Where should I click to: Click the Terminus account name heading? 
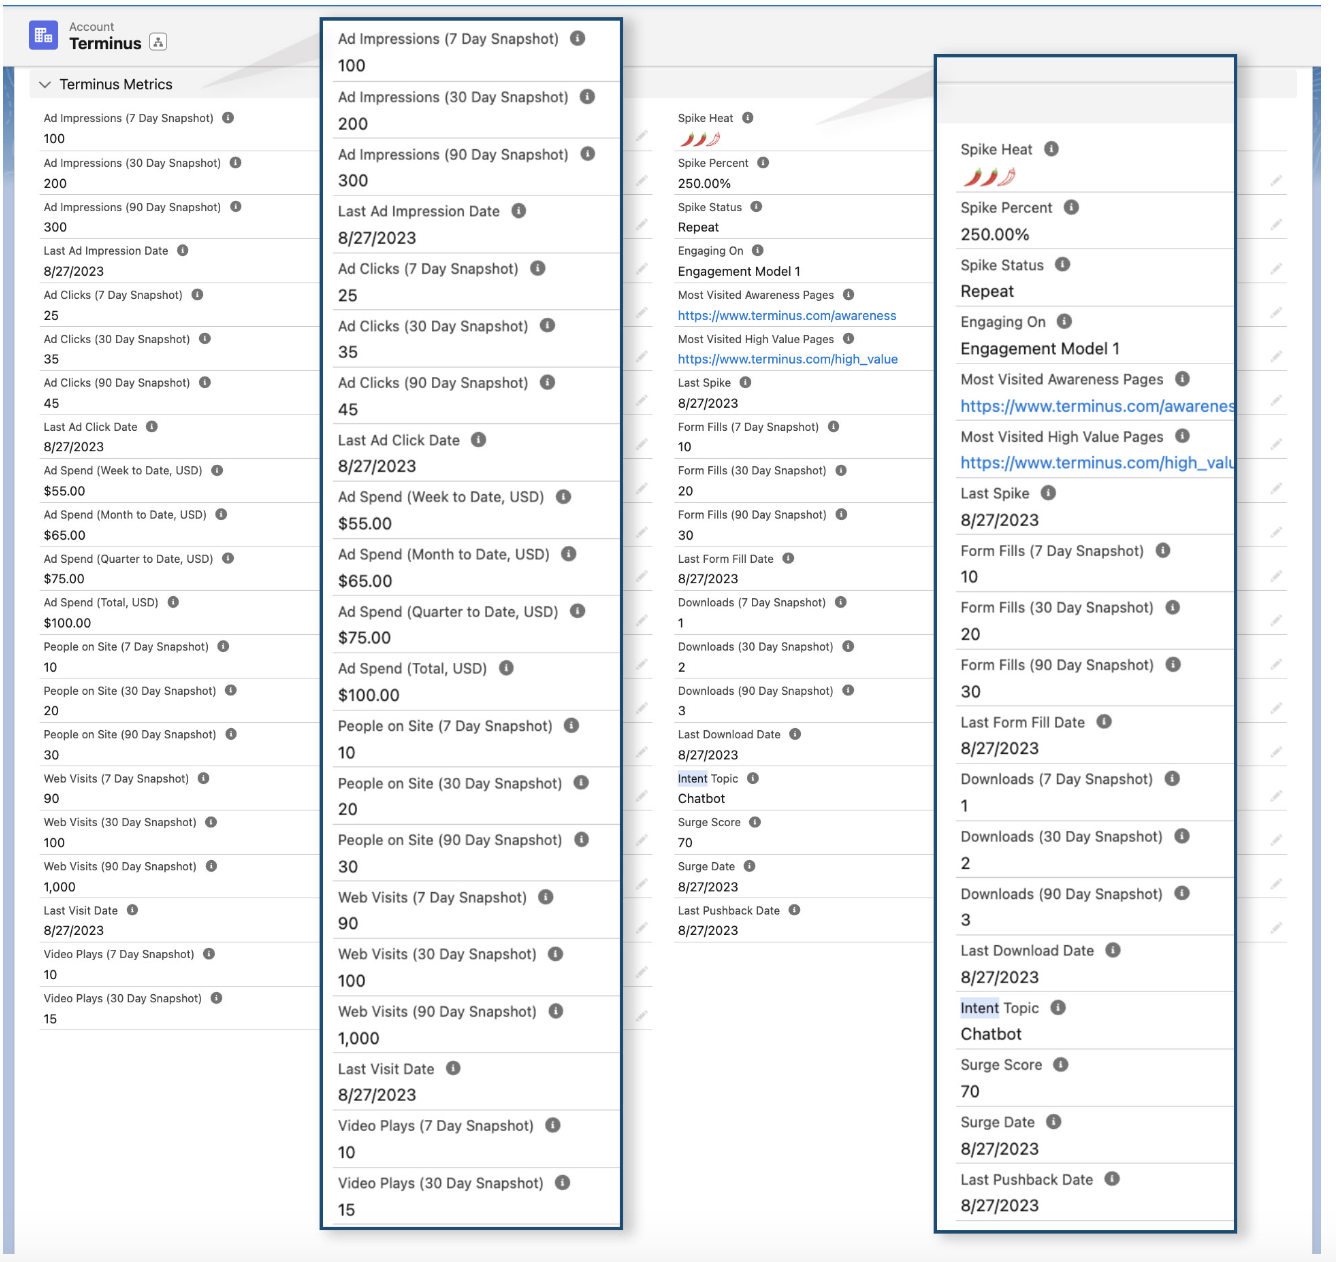click(x=105, y=43)
